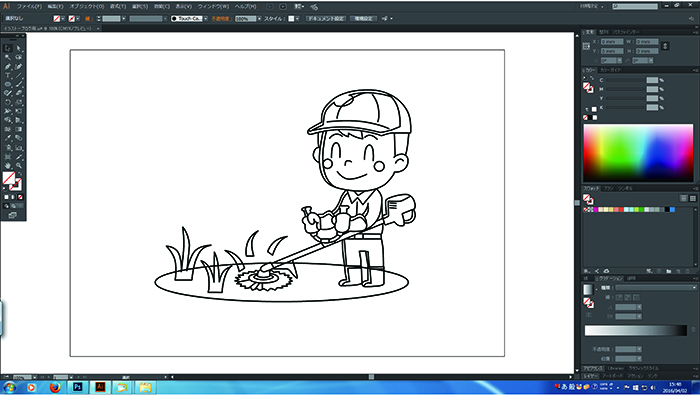
Task: Select the Paintbrush tool
Action: [19, 84]
